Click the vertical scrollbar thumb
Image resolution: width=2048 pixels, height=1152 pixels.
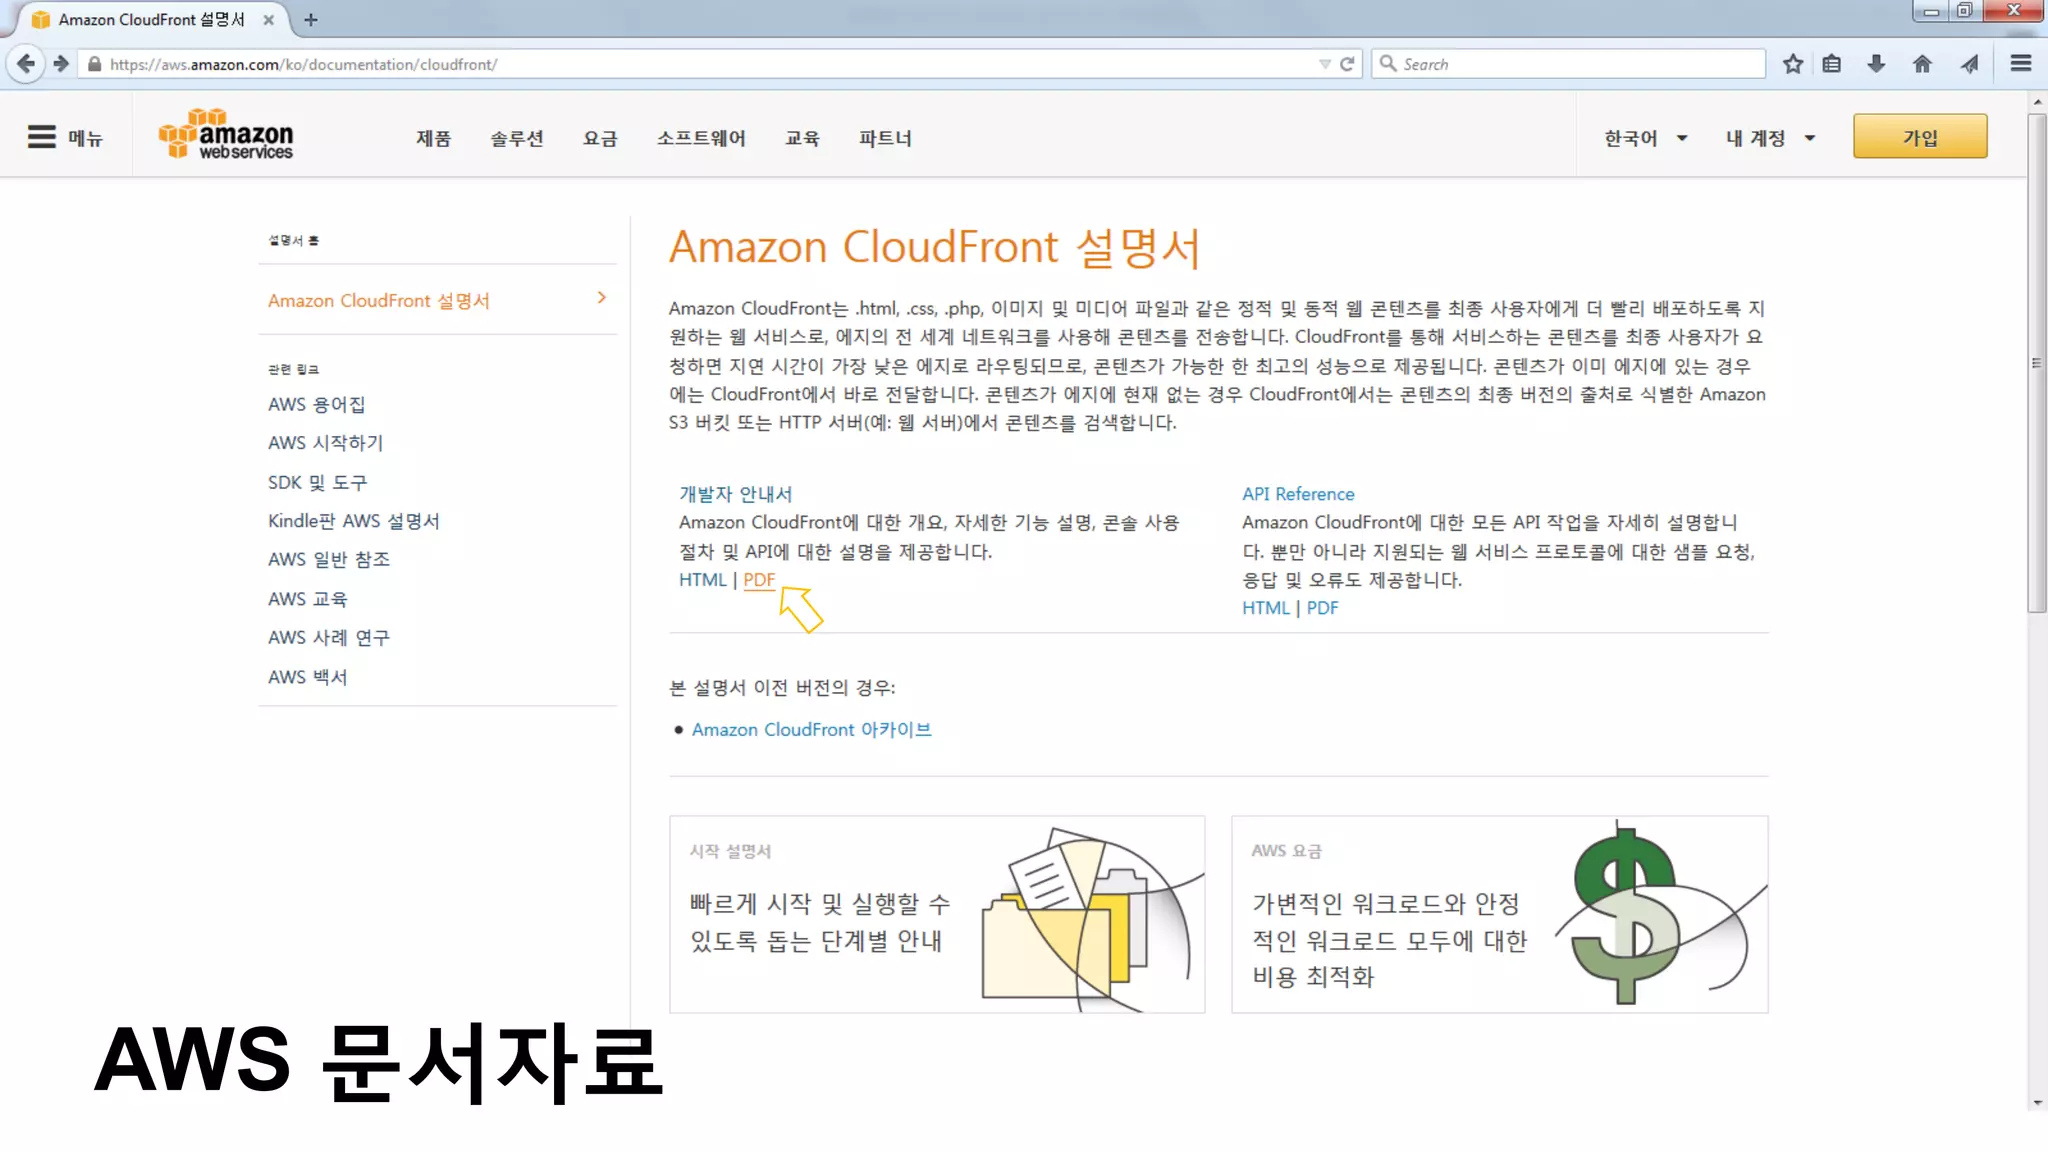2037,363
